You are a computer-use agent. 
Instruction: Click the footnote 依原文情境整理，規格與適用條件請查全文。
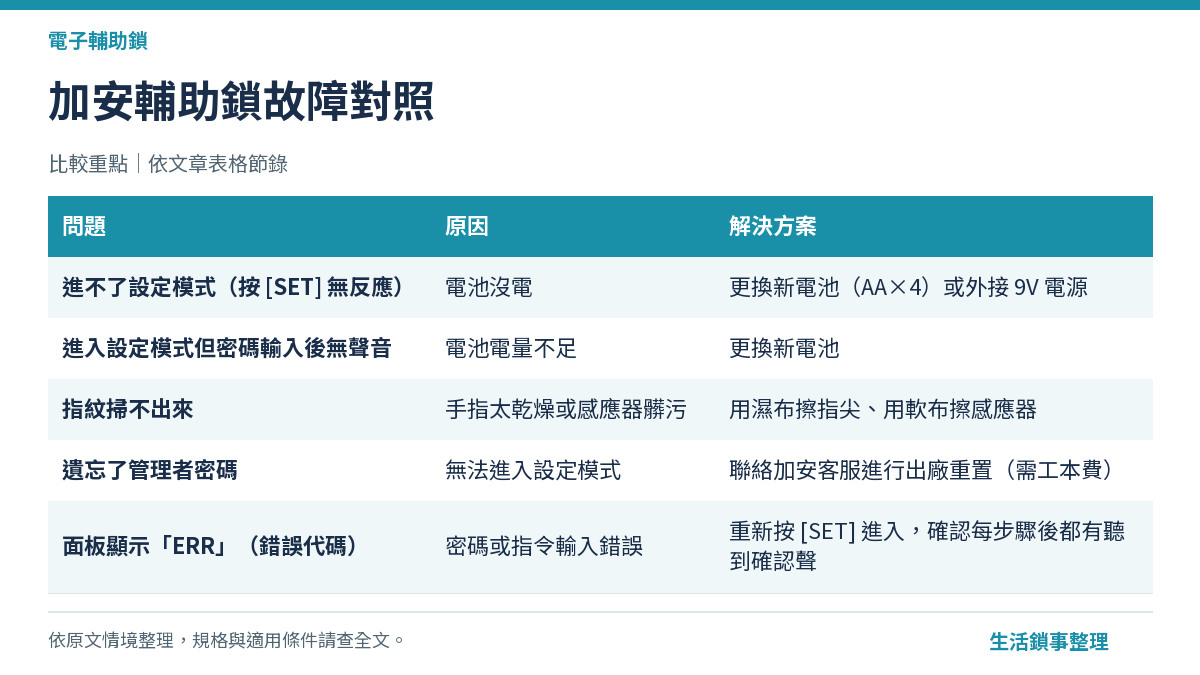coord(228,640)
